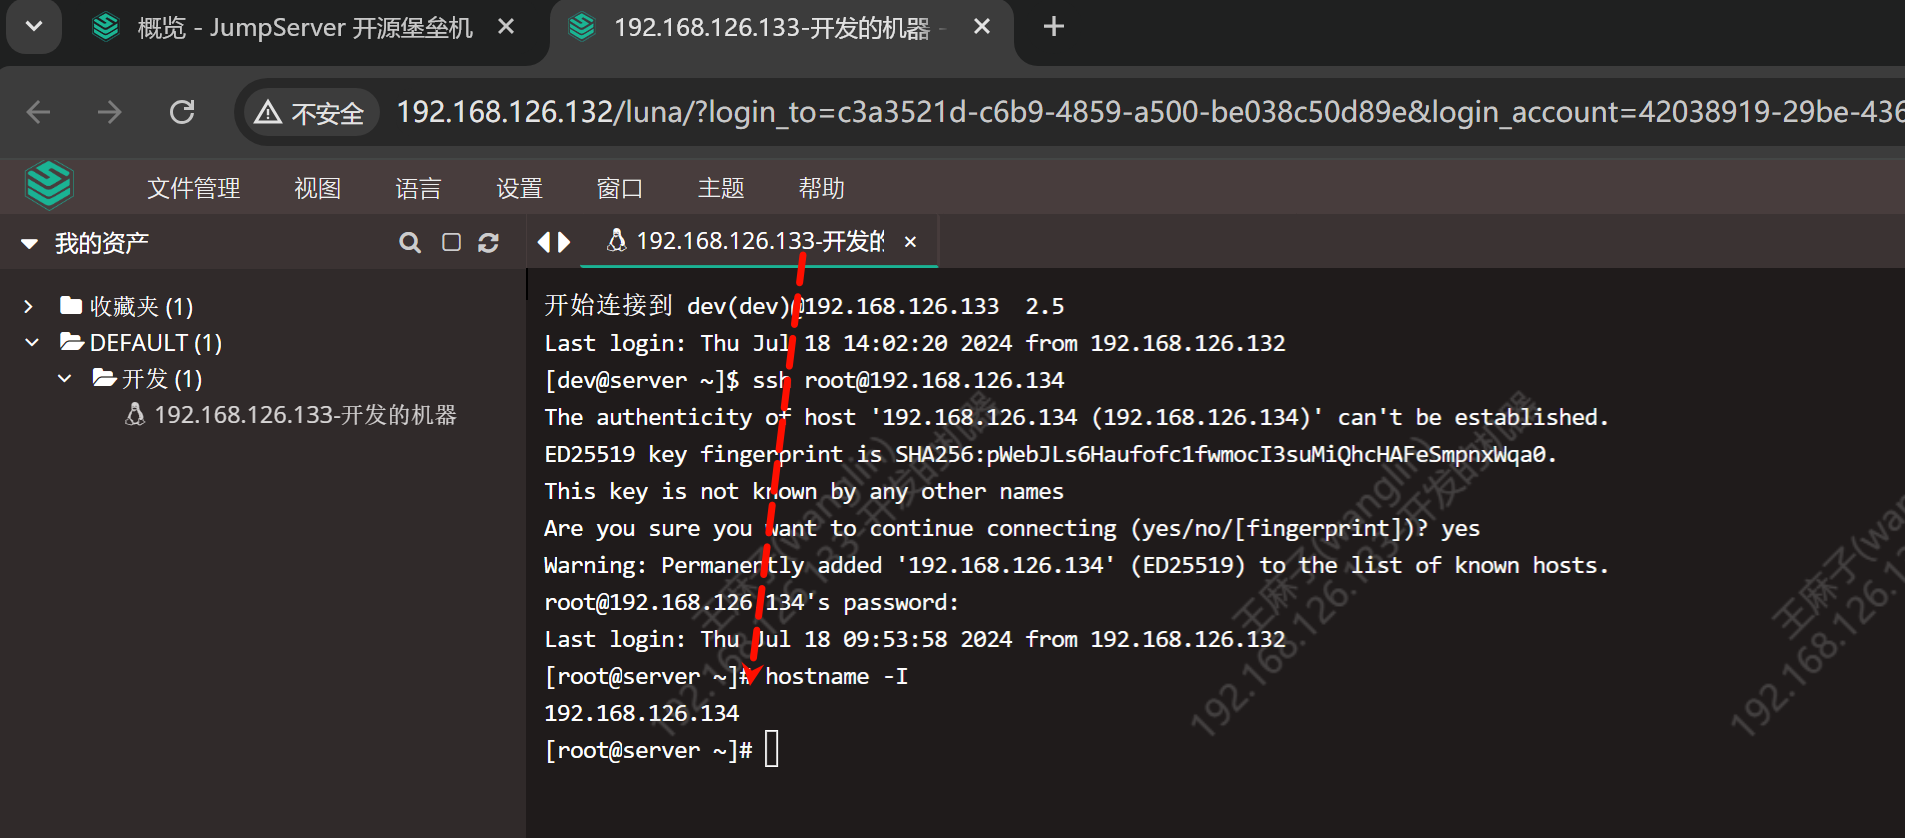Click the right arrow to scroll terminal tabs
Viewport: 1905px width, 838px height.
(x=564, y=241)
